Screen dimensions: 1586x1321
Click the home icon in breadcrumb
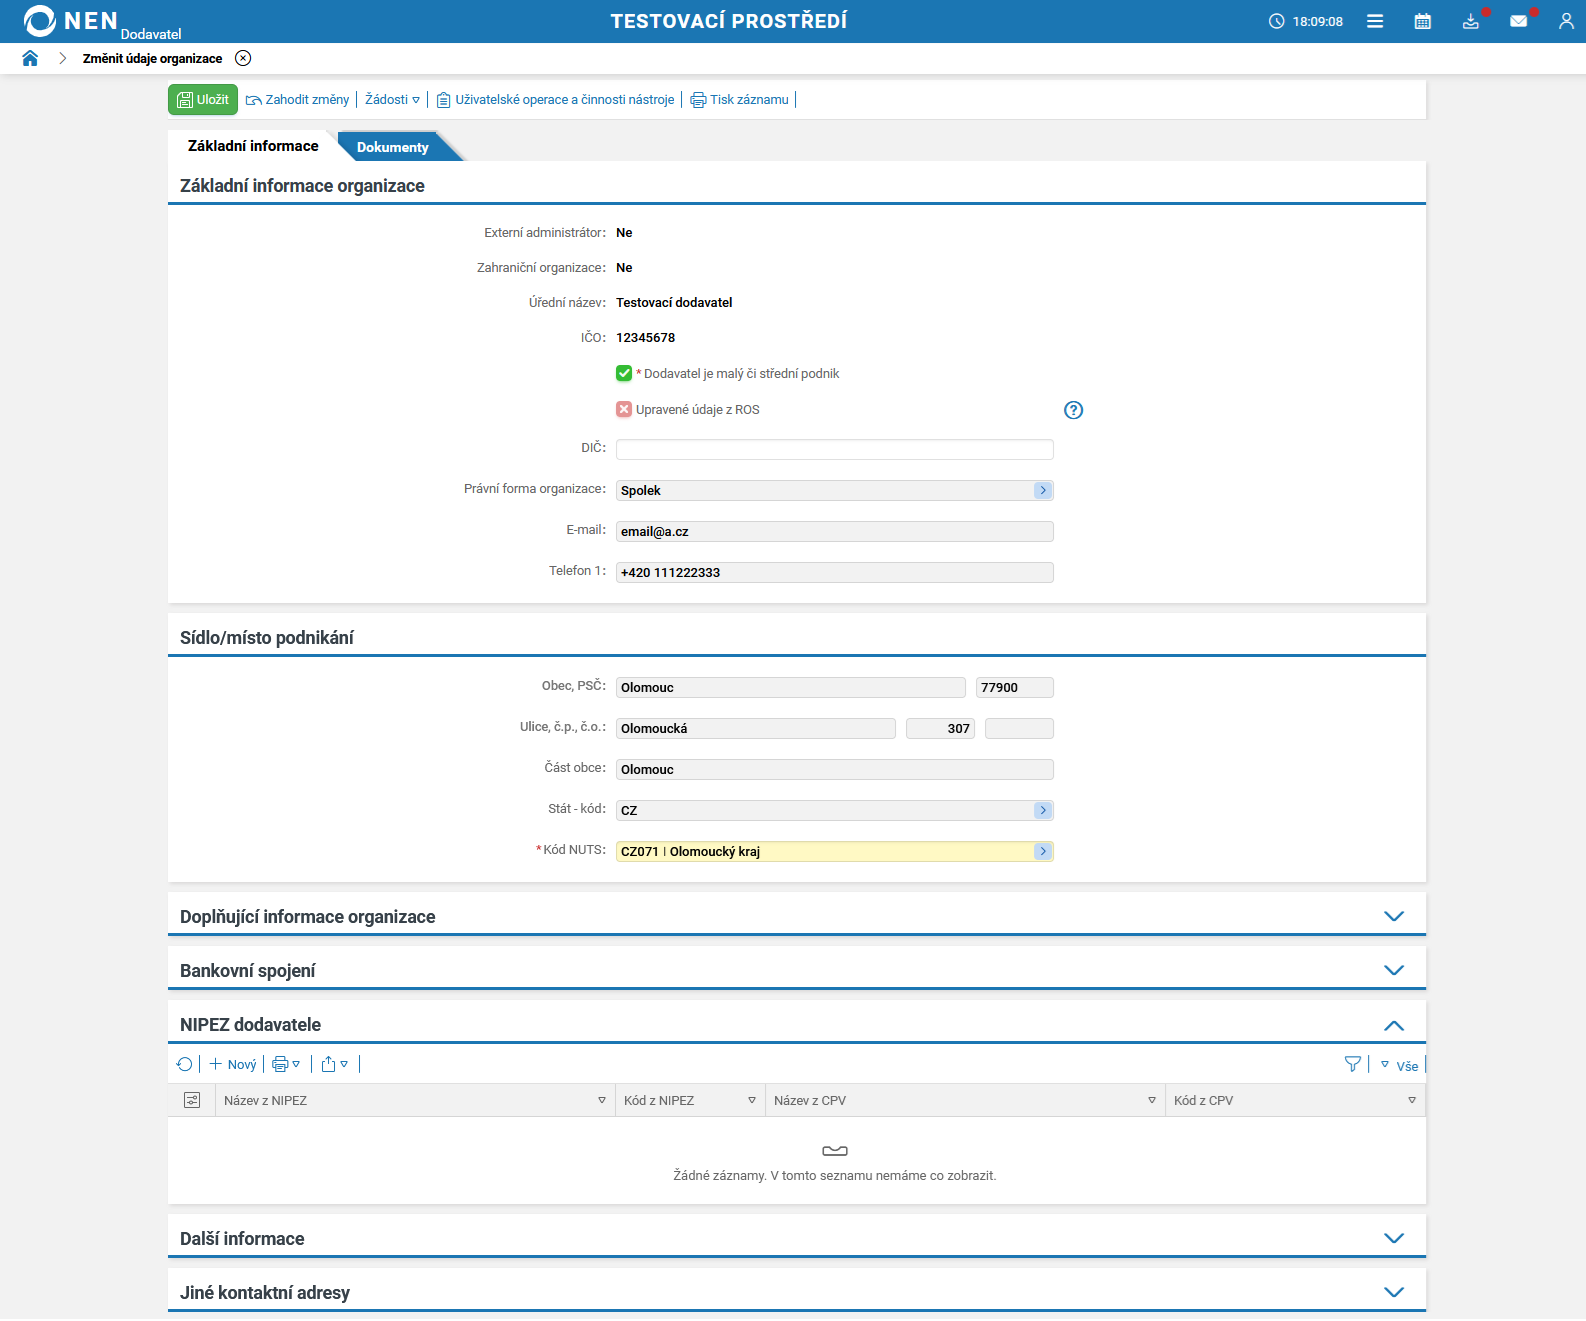[30, 58]
